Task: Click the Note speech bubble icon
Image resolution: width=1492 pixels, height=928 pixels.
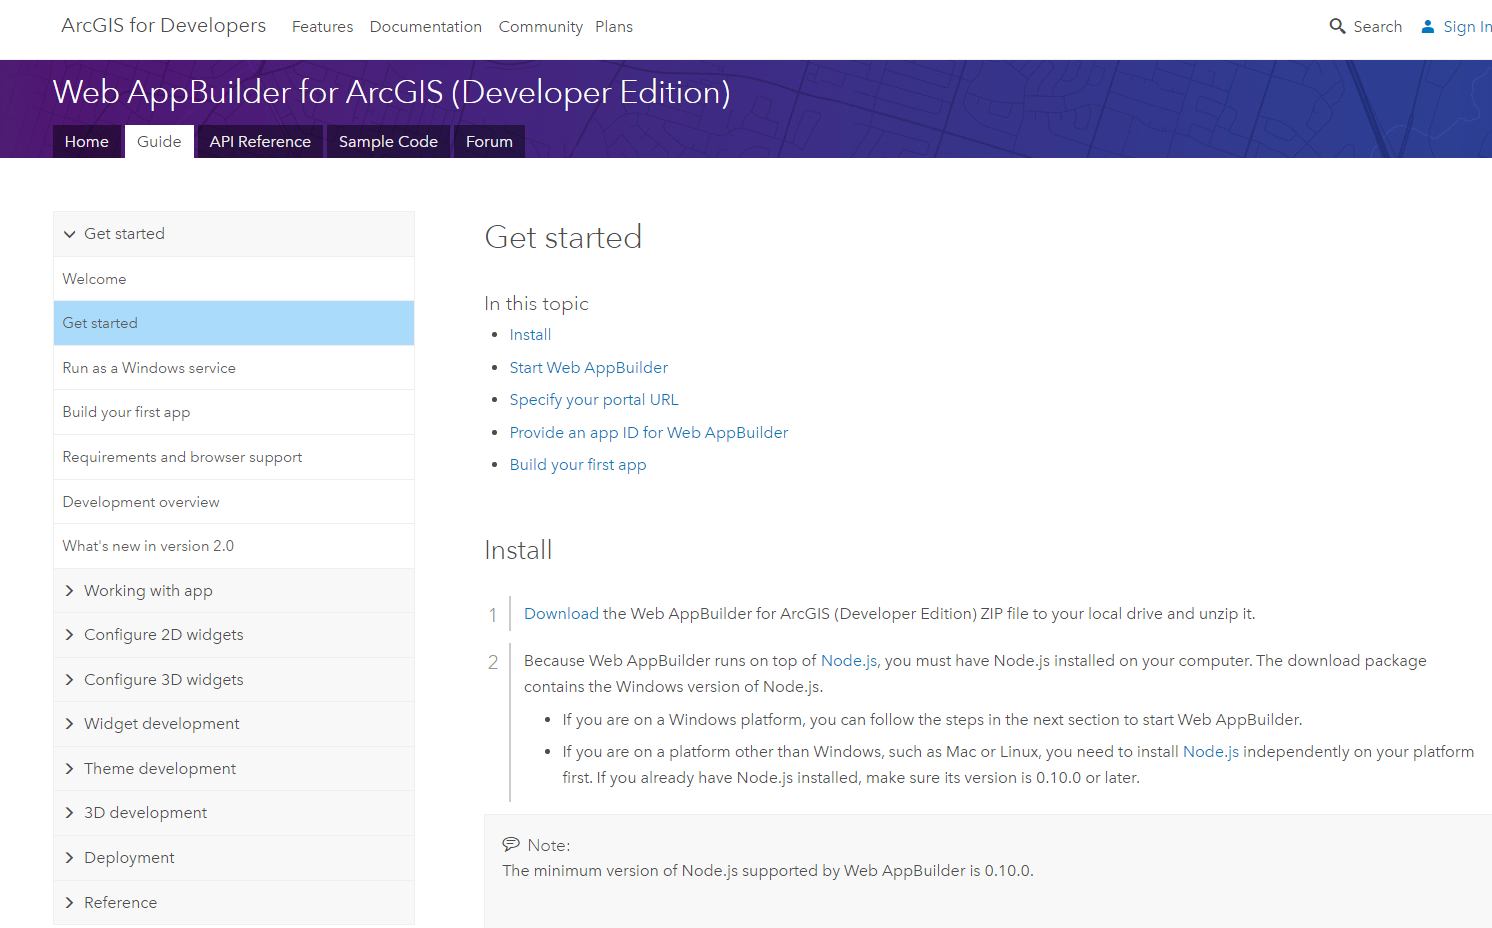Action: (x=511, y=844)
